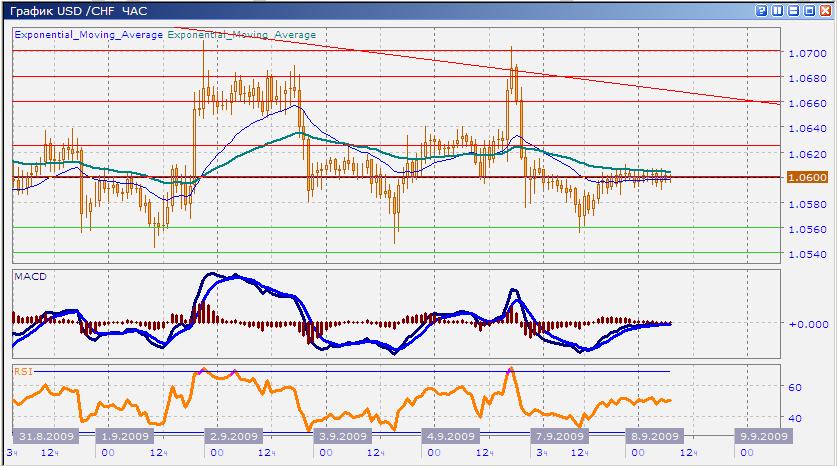The width and height of the screenshot is (837, 466).
Task: Click the horizontal split window icon
Action: (794, 10)
